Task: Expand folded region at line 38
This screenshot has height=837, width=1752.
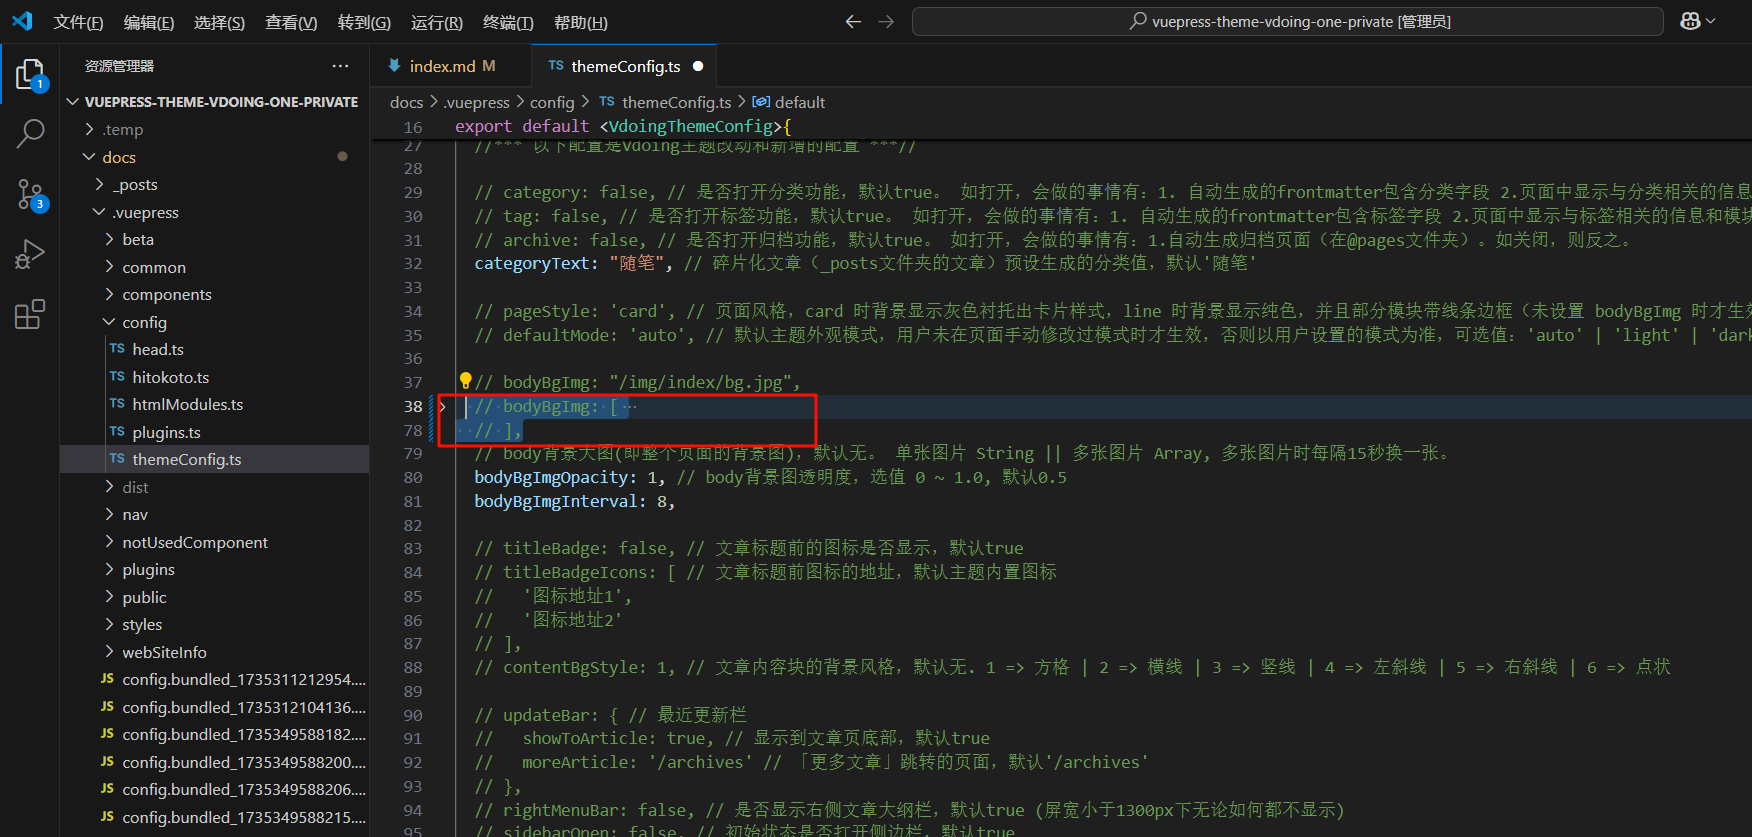Action: 442,406
